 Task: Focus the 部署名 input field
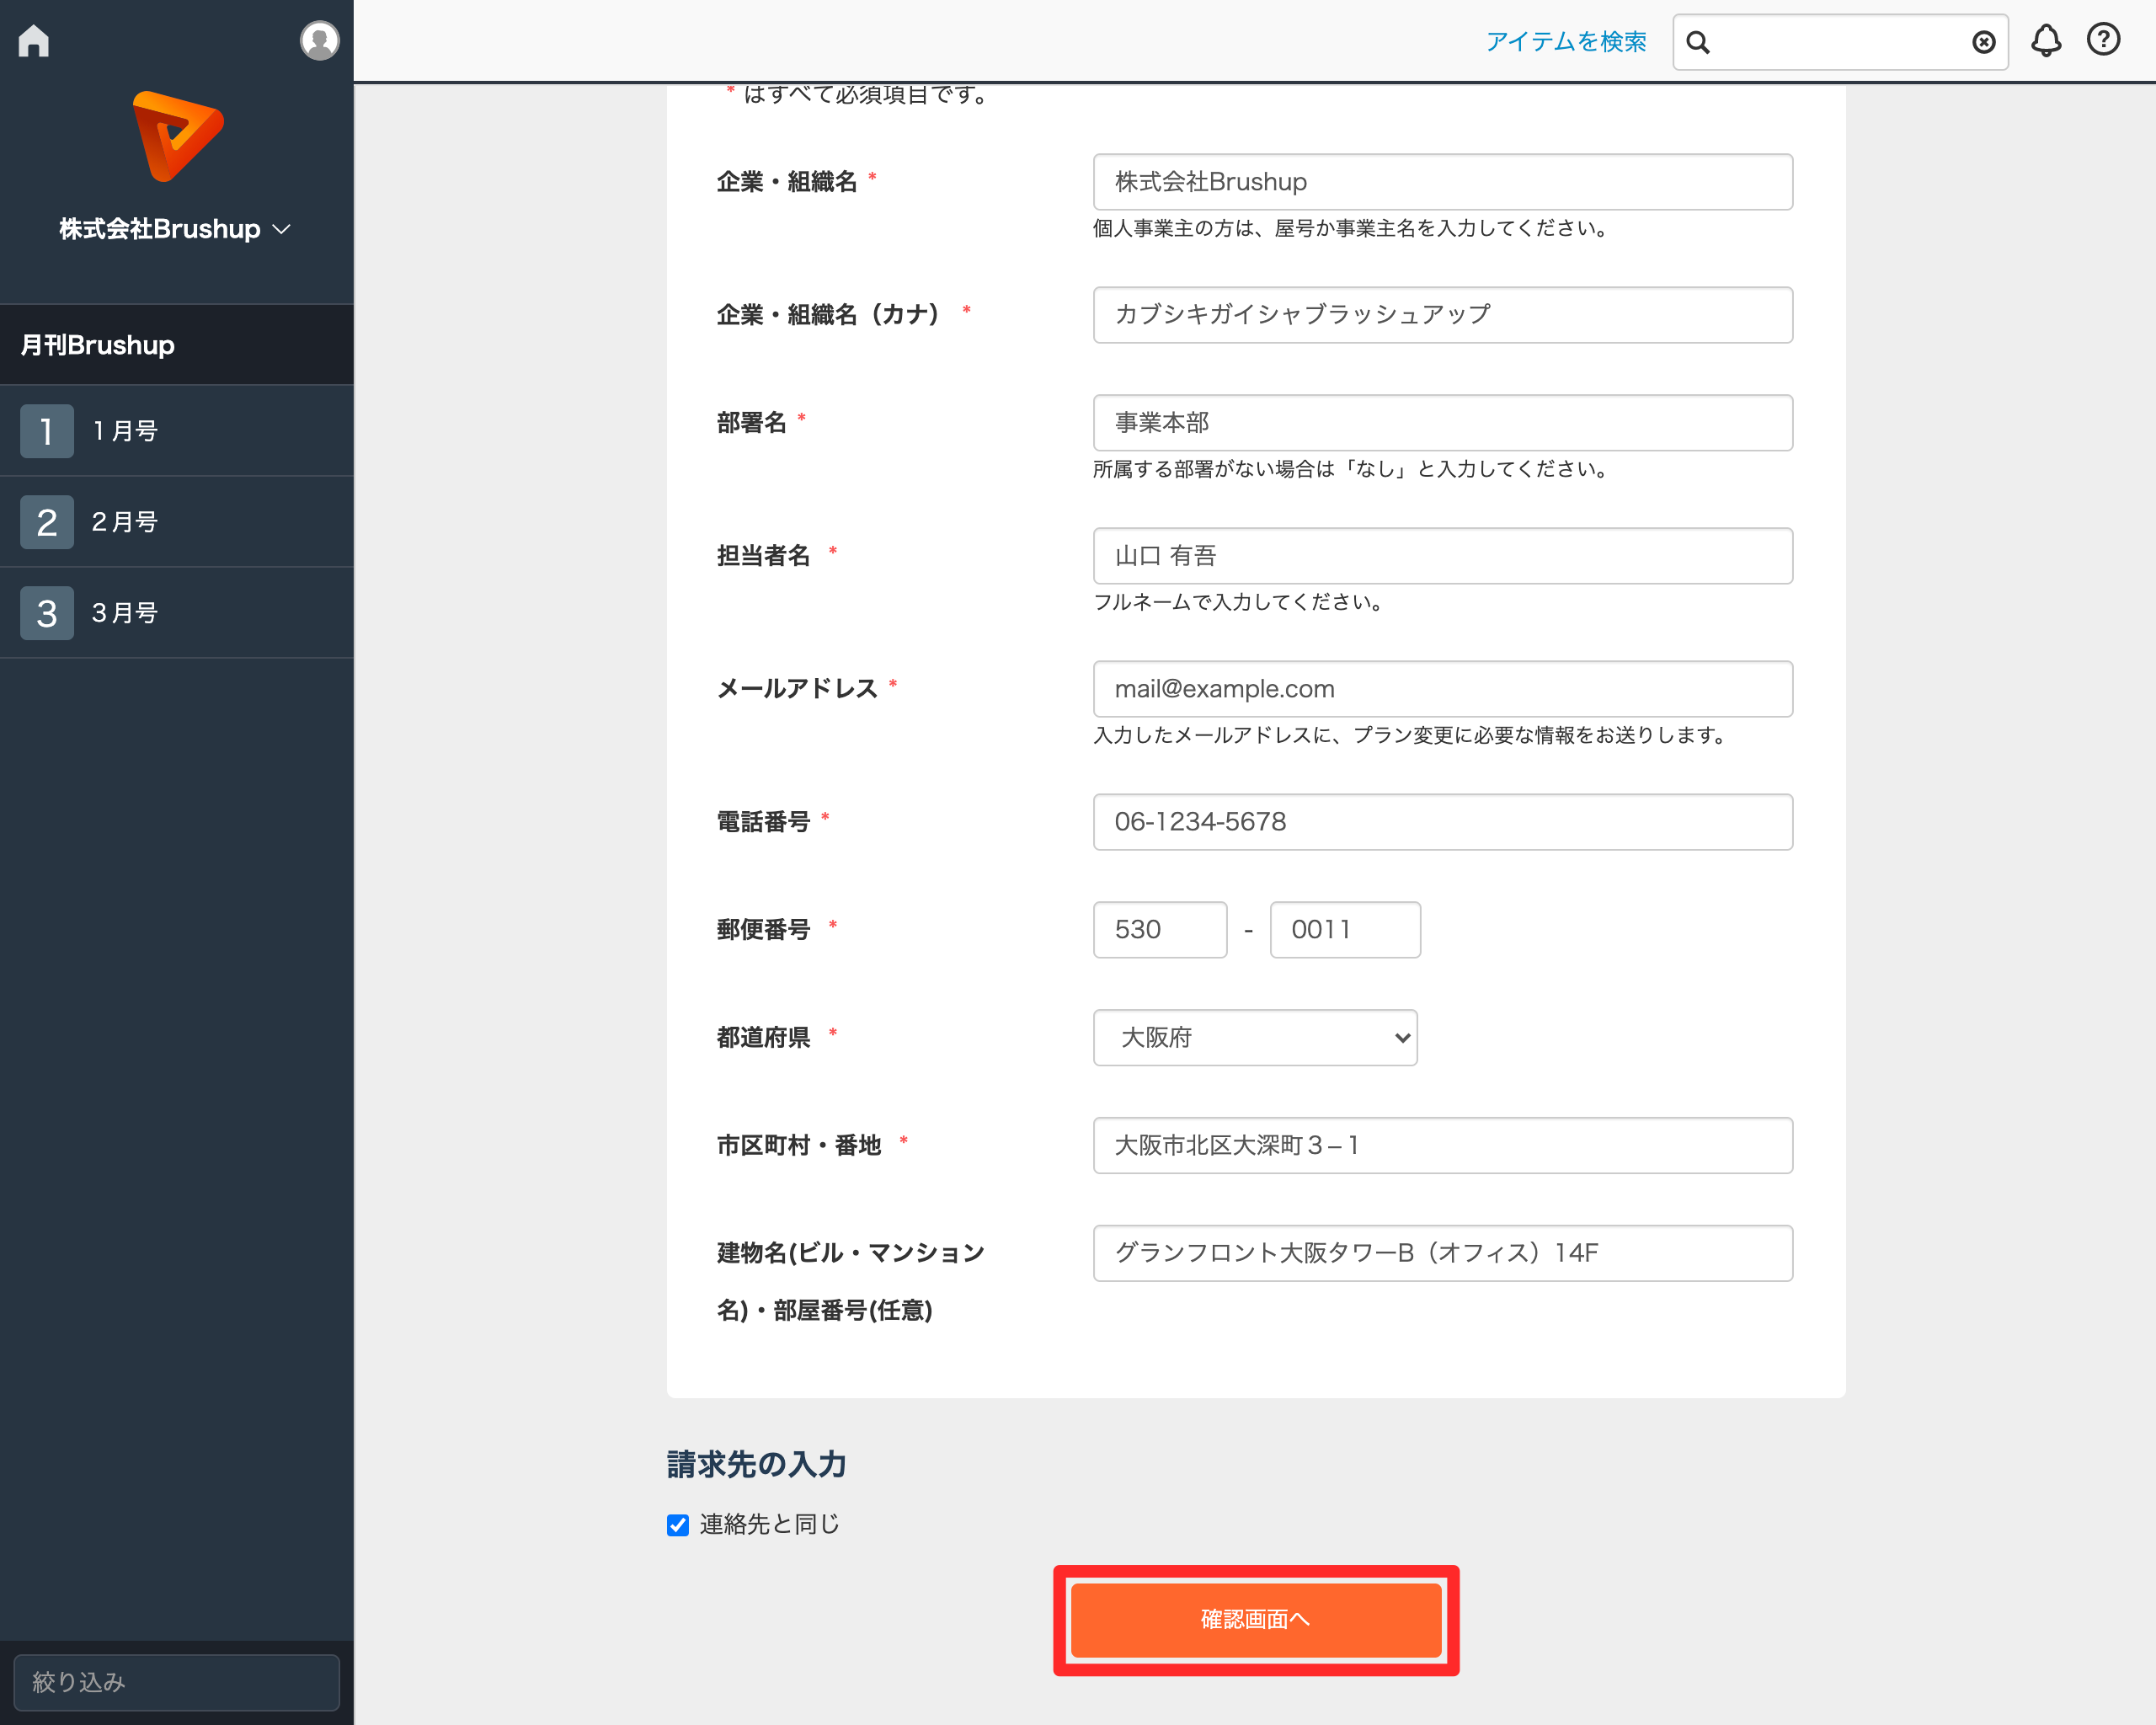tap(1443, 423)
